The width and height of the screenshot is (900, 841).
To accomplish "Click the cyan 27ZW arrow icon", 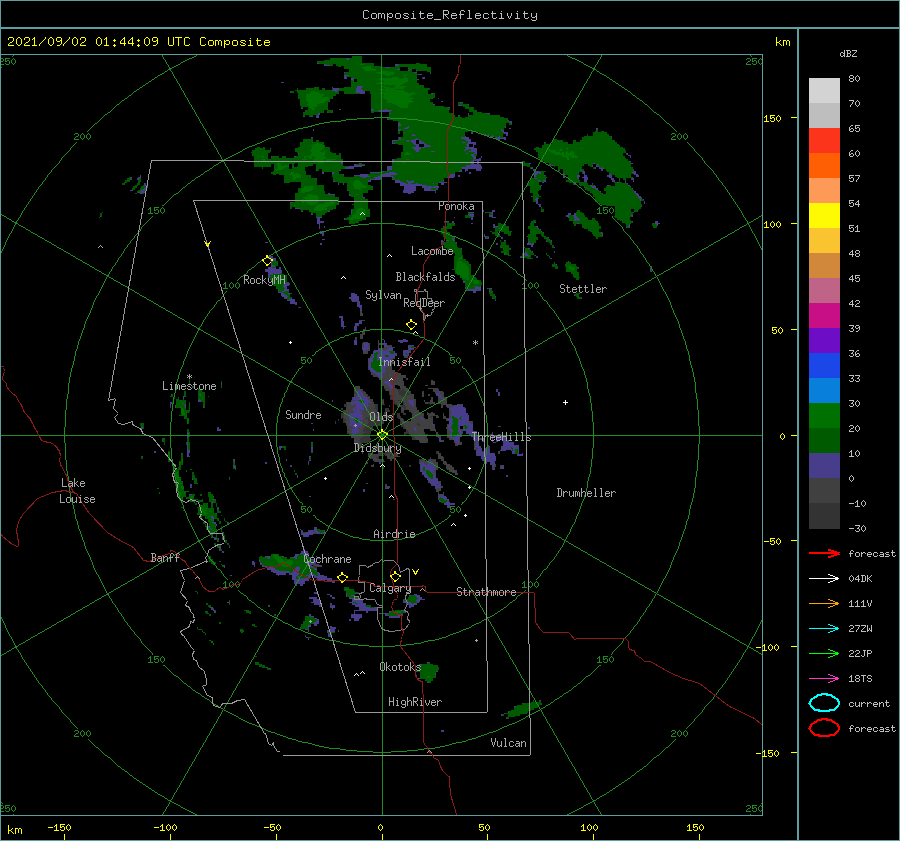I will click(x=824, y=629).
